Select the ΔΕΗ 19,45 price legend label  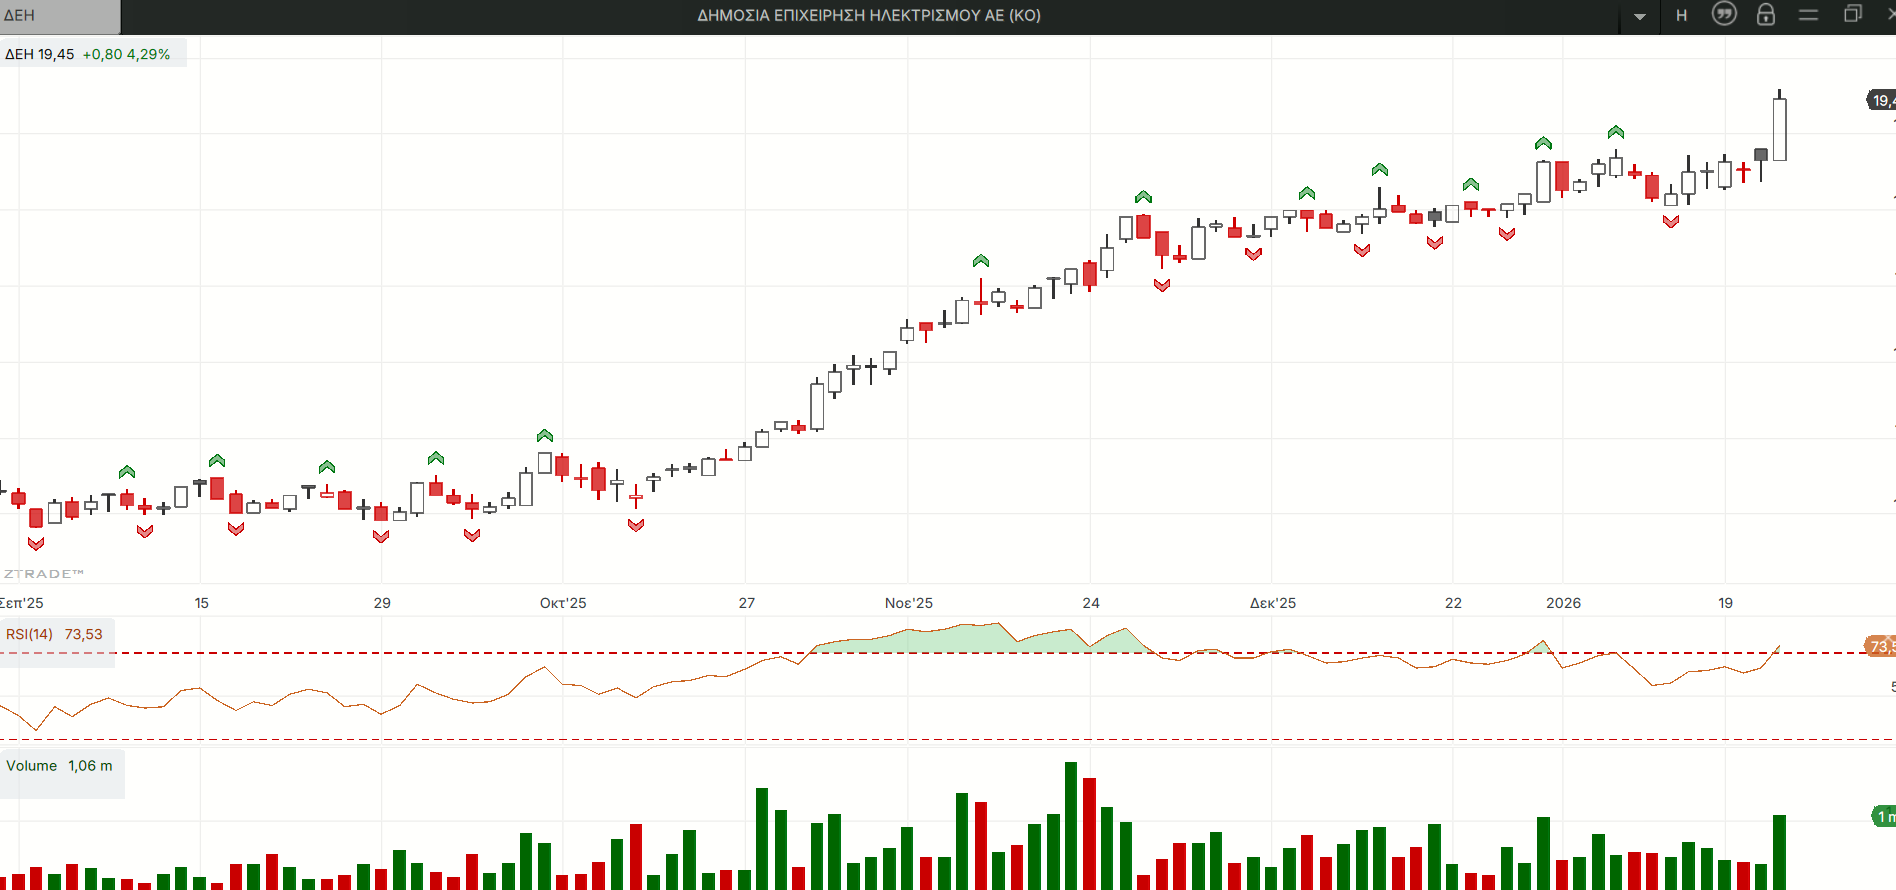[x=40, y=54]
